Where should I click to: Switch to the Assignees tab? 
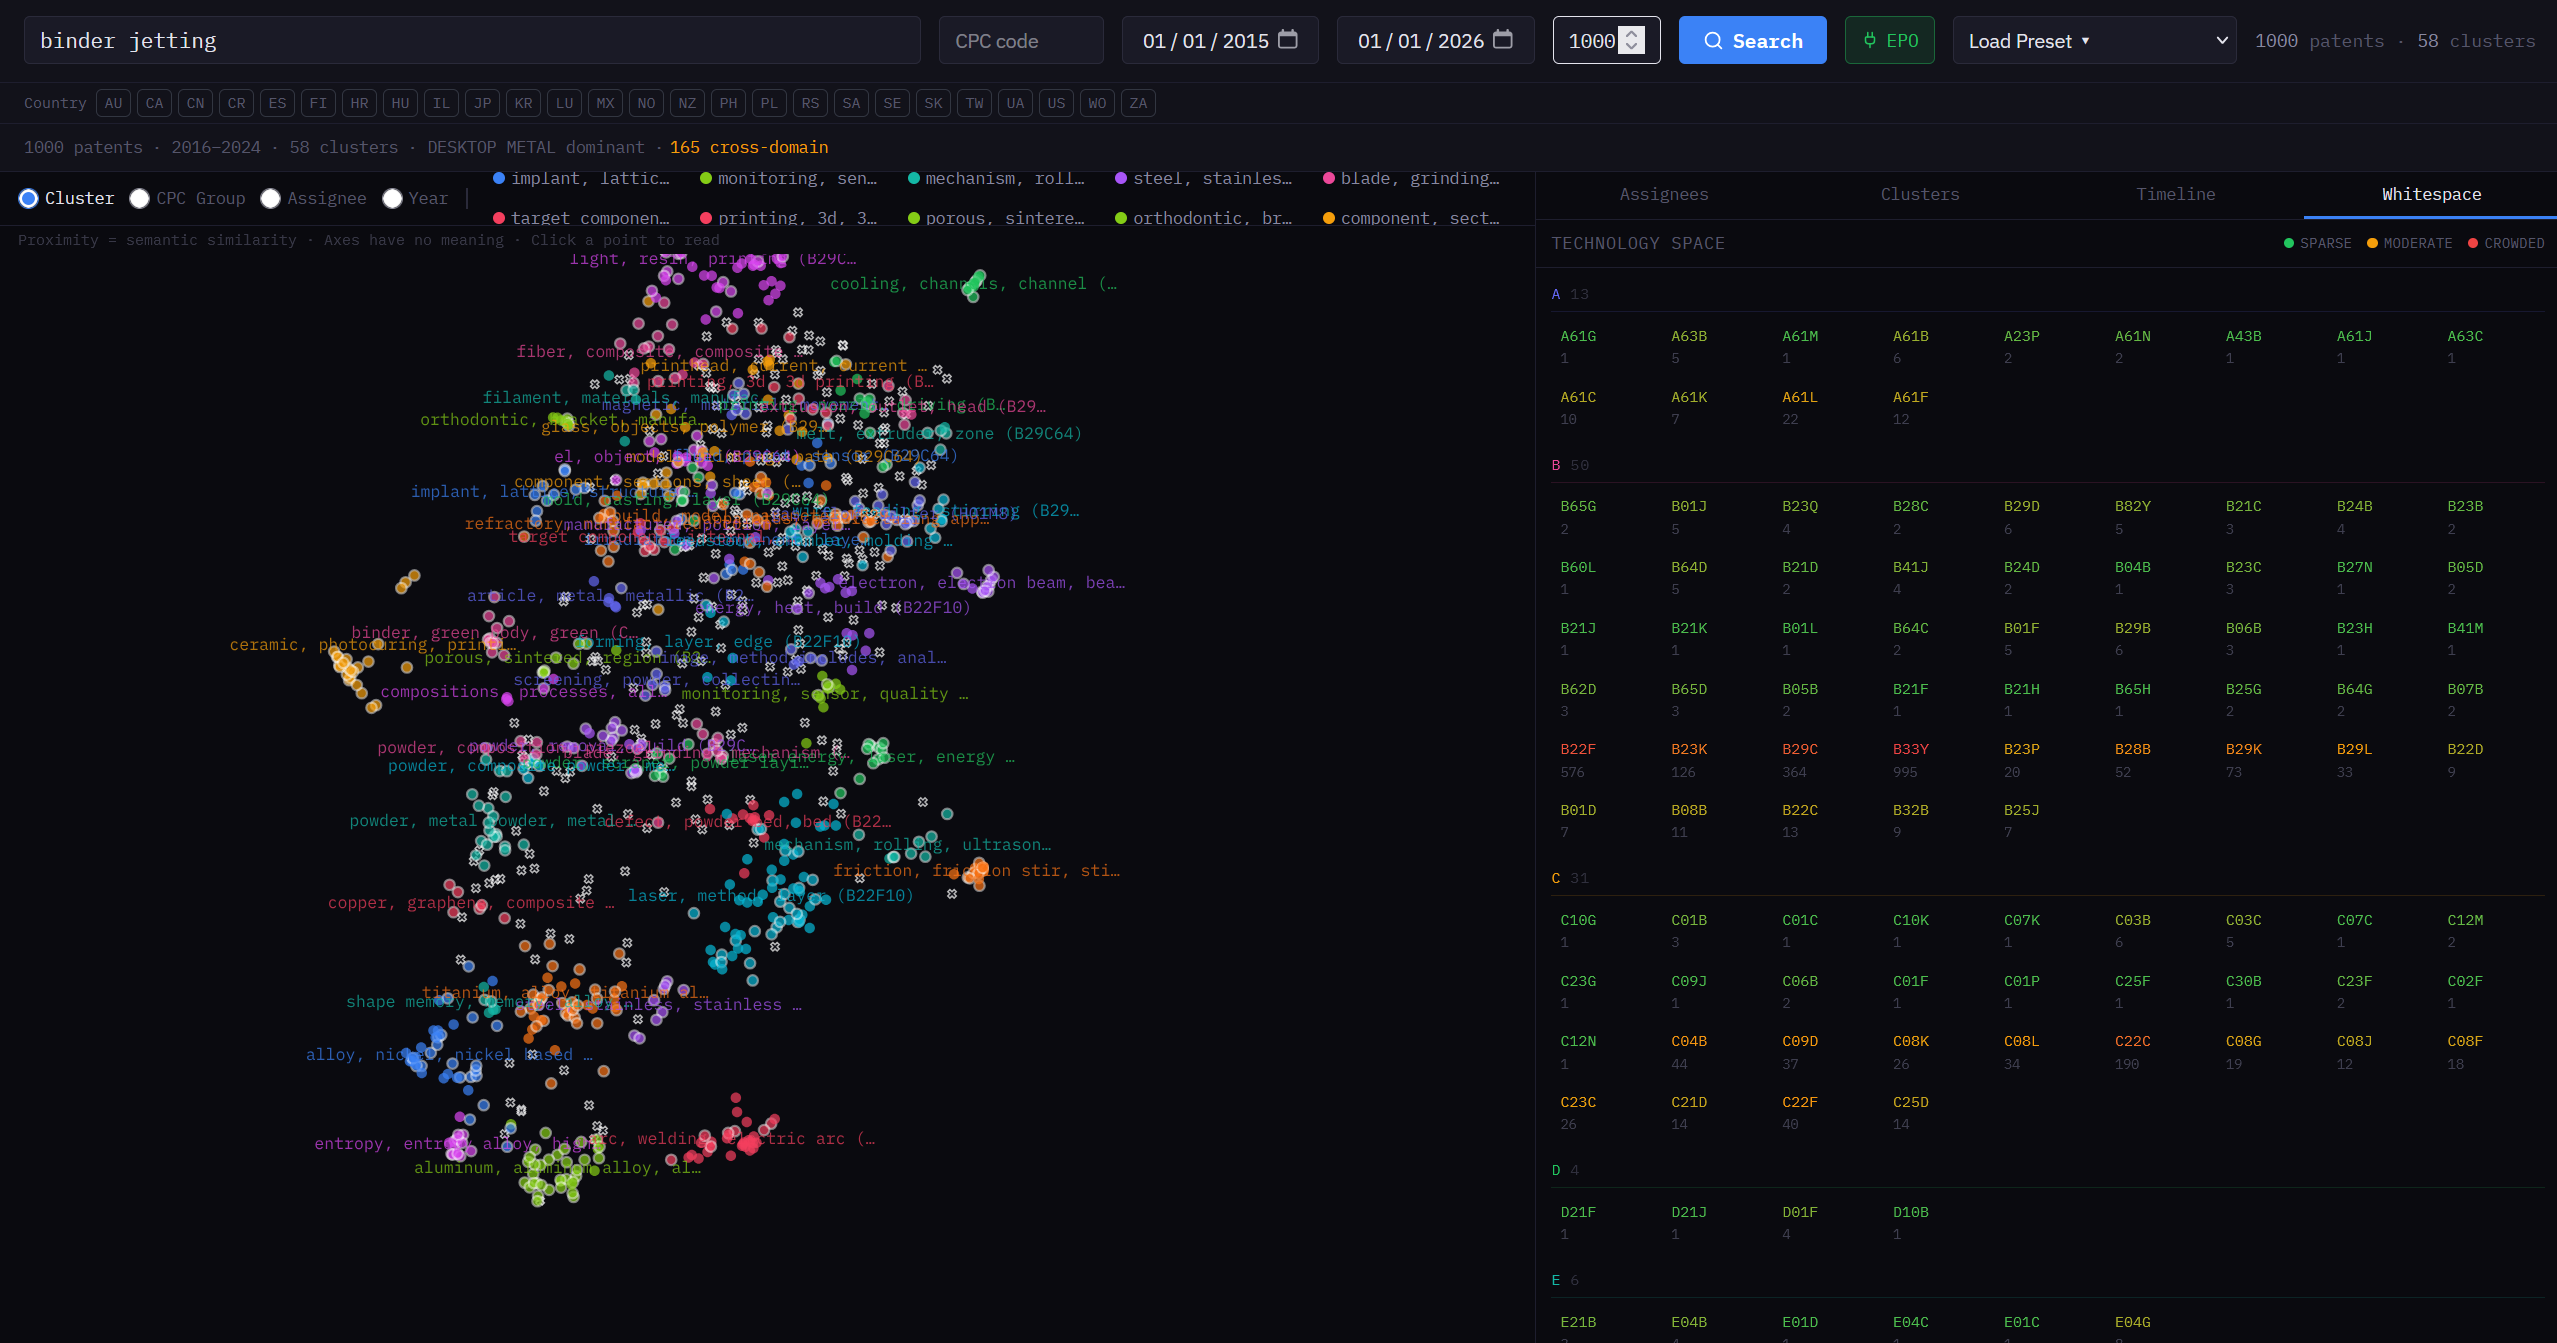(x=1664, y=194)
